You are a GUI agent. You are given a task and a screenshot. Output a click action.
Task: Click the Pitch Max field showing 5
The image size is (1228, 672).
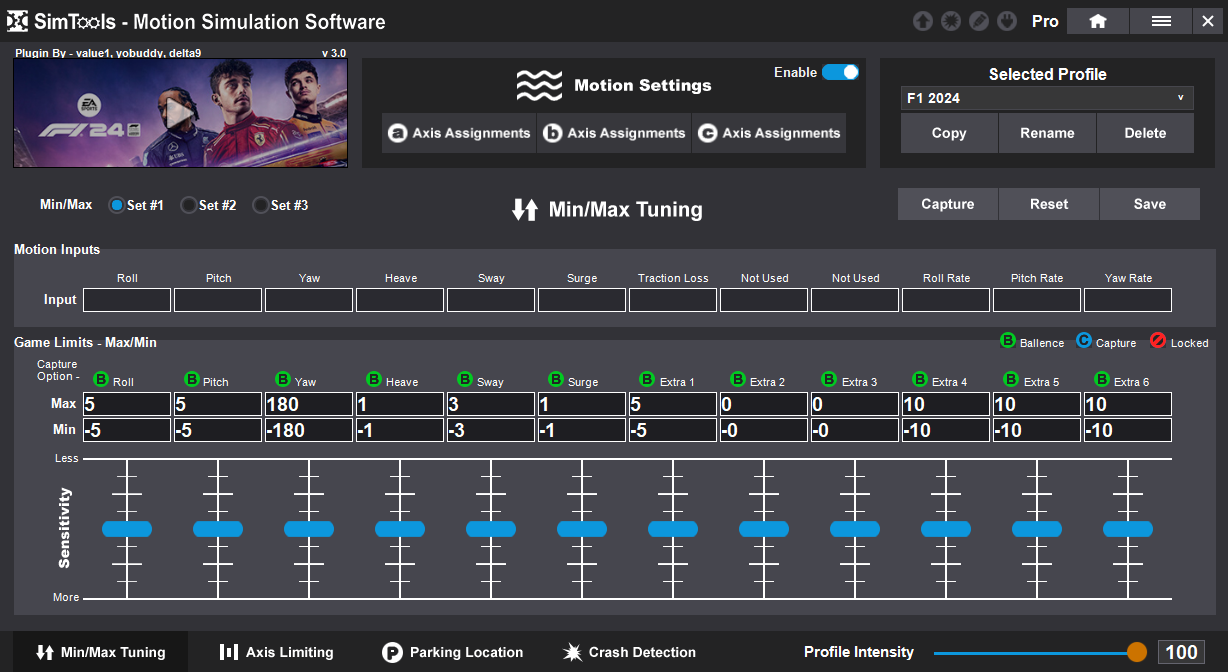218,404
